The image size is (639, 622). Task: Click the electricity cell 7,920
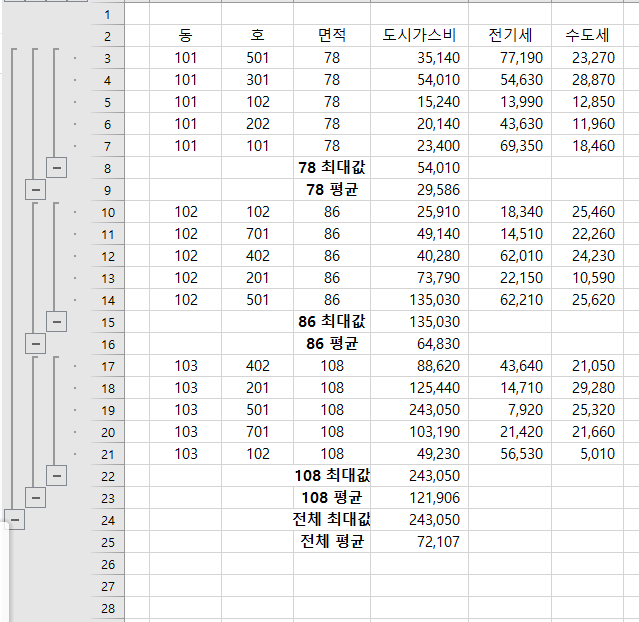pos(510,410)
